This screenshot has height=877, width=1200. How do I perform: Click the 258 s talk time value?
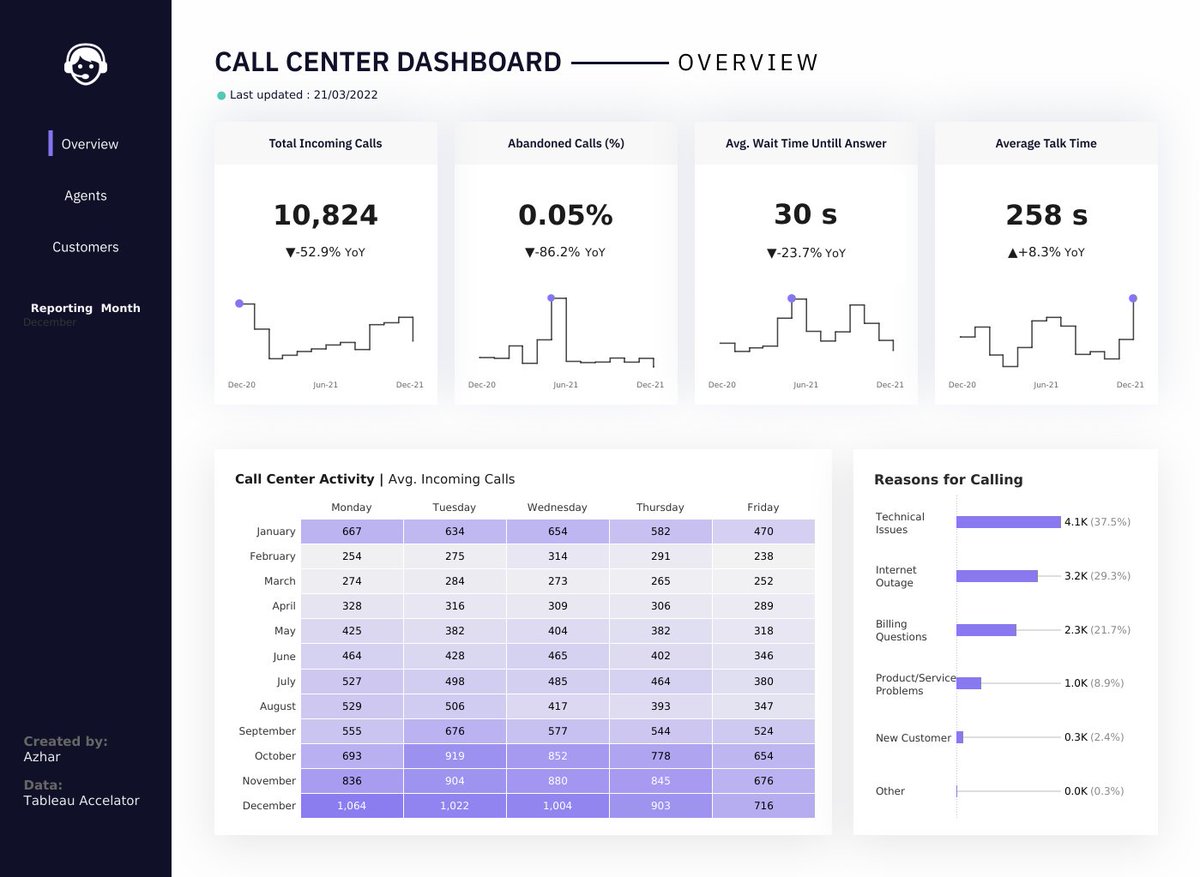click(1046, 215)
